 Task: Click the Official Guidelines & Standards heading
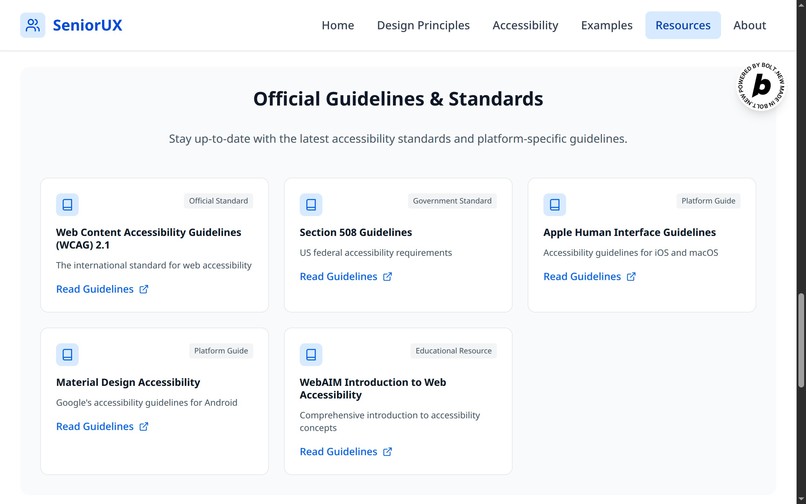tap(398, 99)
